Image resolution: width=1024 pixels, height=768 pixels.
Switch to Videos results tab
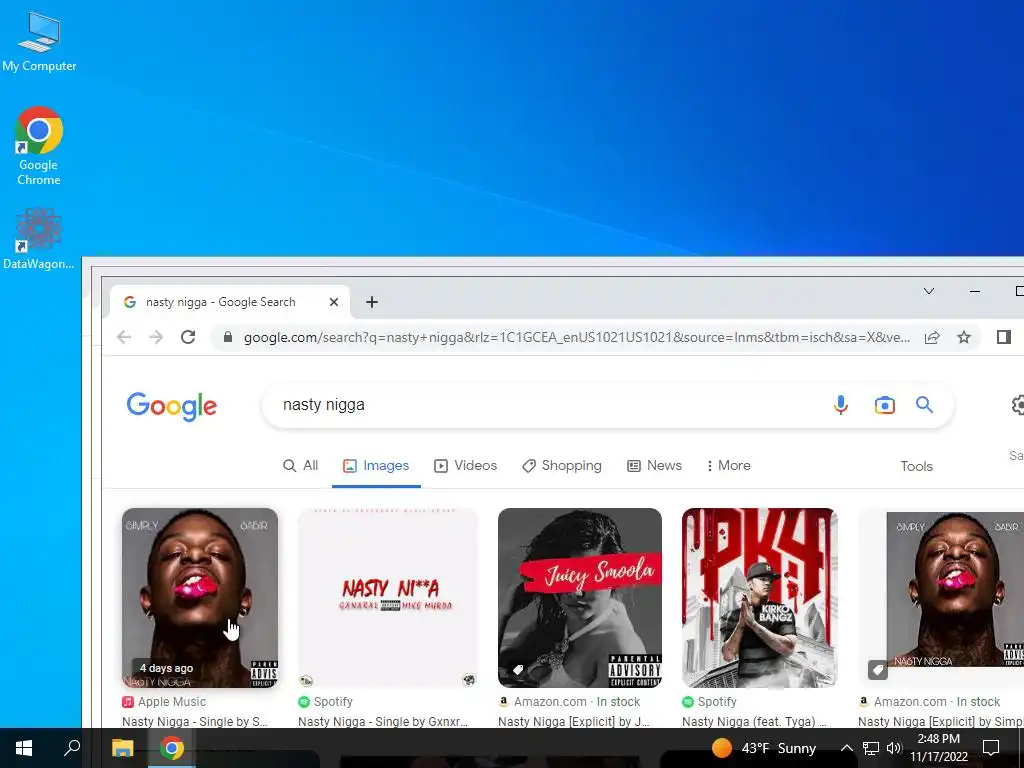466,466
